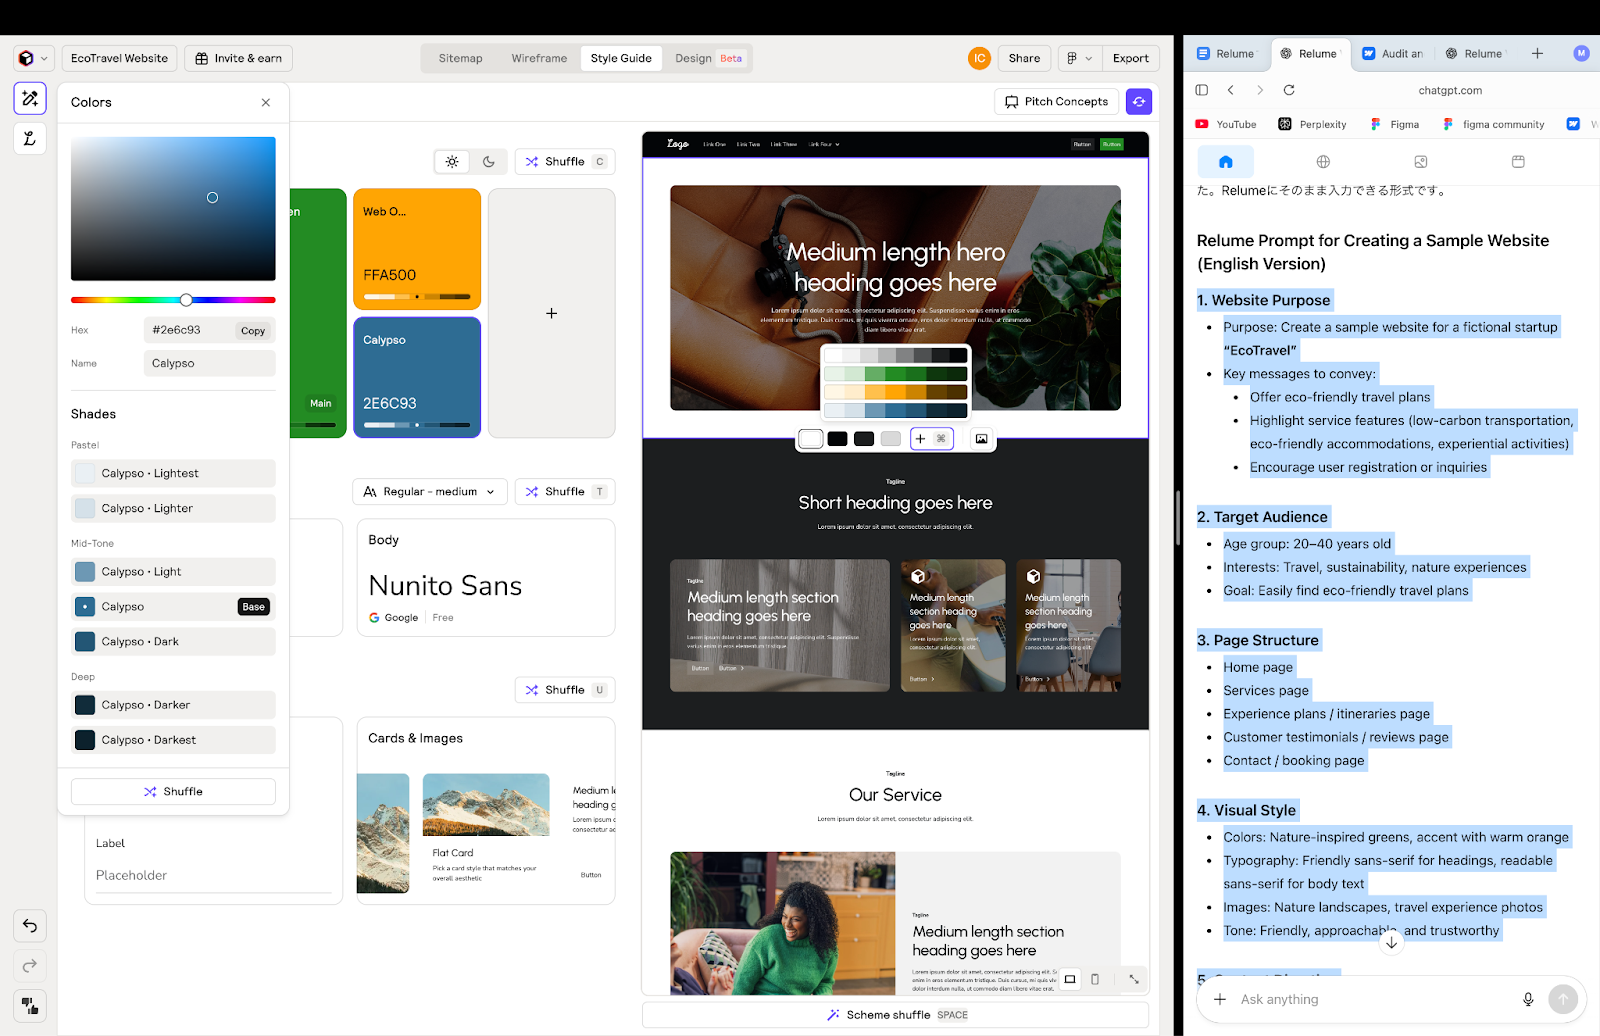Enable dark mode with moon toggle
Viewport: 1600px width, 1036px height.
point(489,161)
